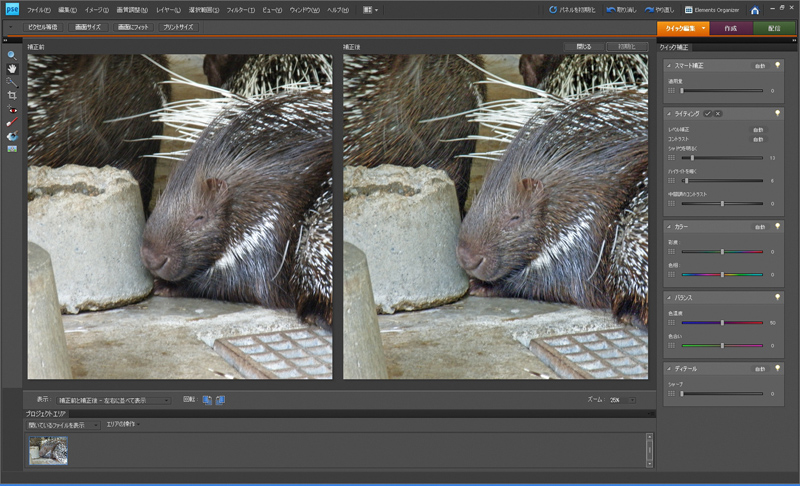Open the 開いているファイルを表示 dropdown
Image resolution: width=800 pixels, height=486 pixels.
pyautogui.click(x=64, y=425)
